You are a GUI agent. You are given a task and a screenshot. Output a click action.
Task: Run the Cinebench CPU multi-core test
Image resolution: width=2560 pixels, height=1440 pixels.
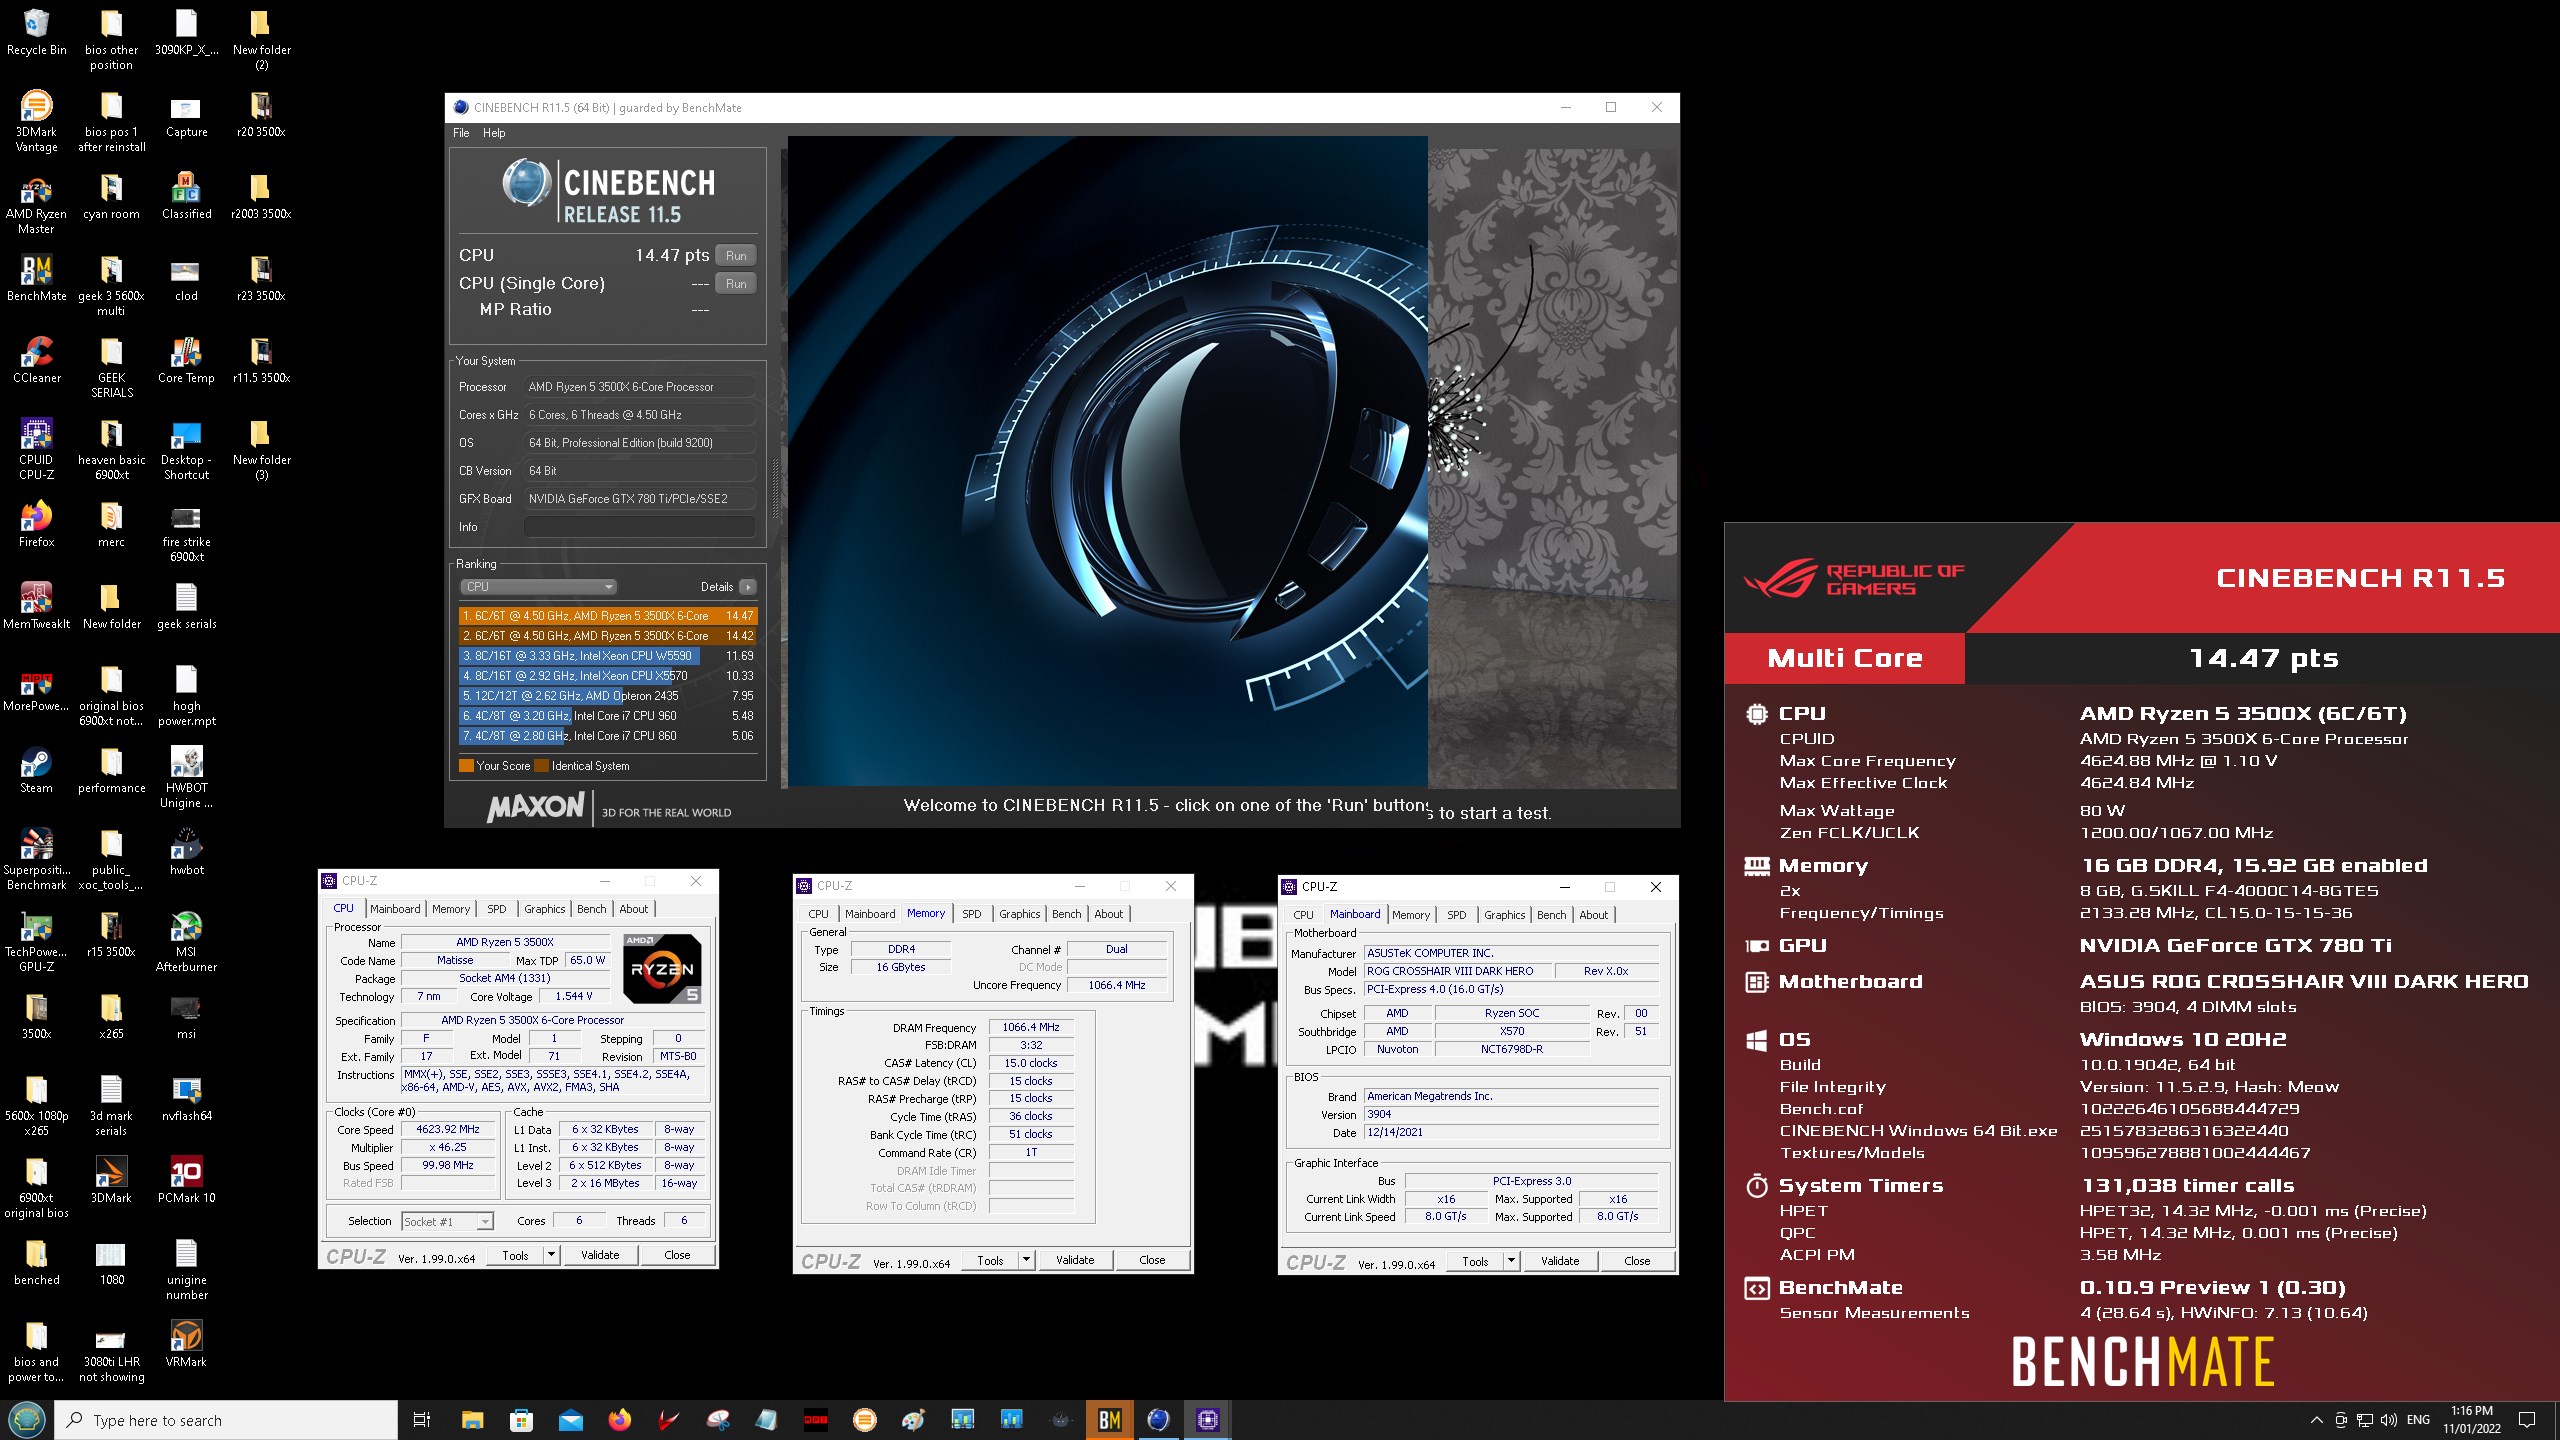point(736,256)
